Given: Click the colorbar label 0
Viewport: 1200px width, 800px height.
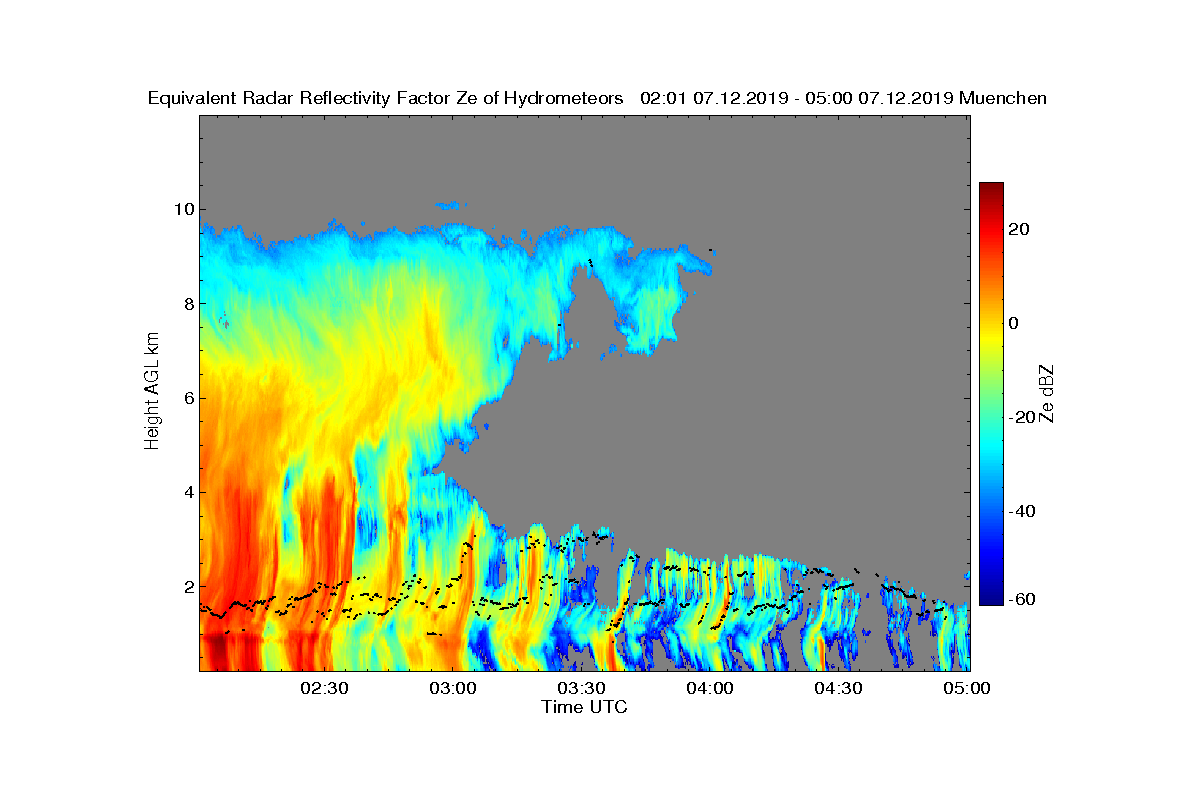Looking at the screenshot, I should (x=1015, y=323).
